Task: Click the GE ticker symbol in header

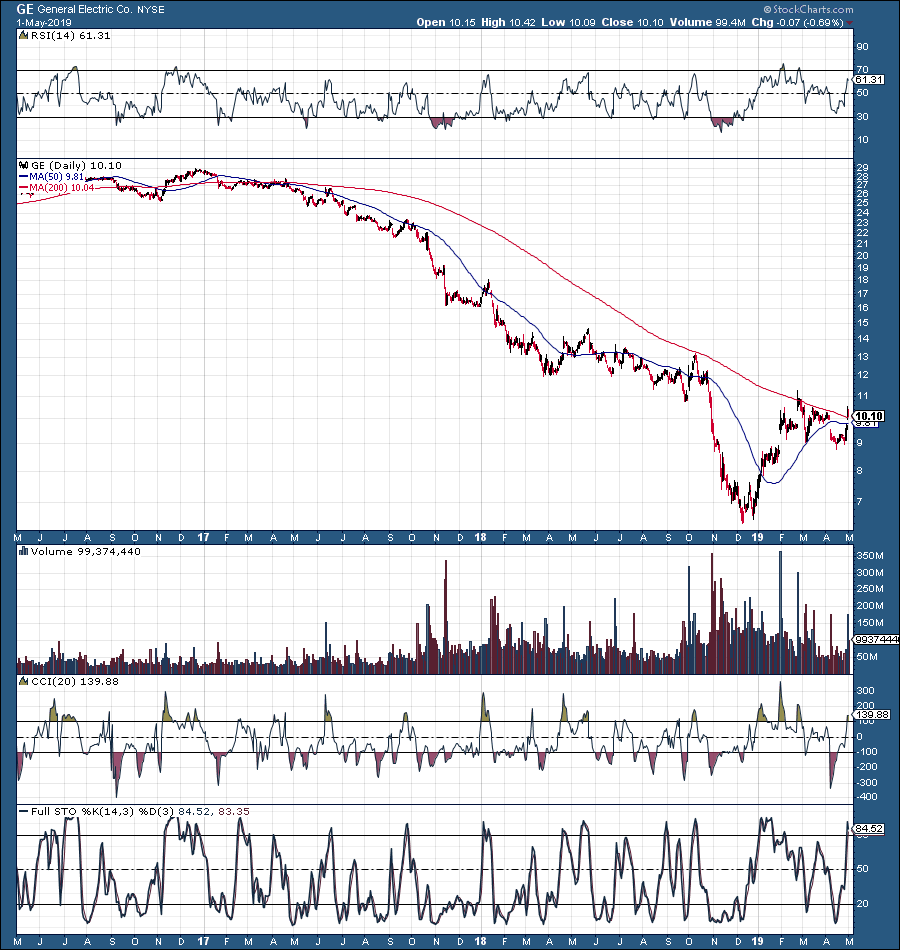Action: click(x=25, y=9)
